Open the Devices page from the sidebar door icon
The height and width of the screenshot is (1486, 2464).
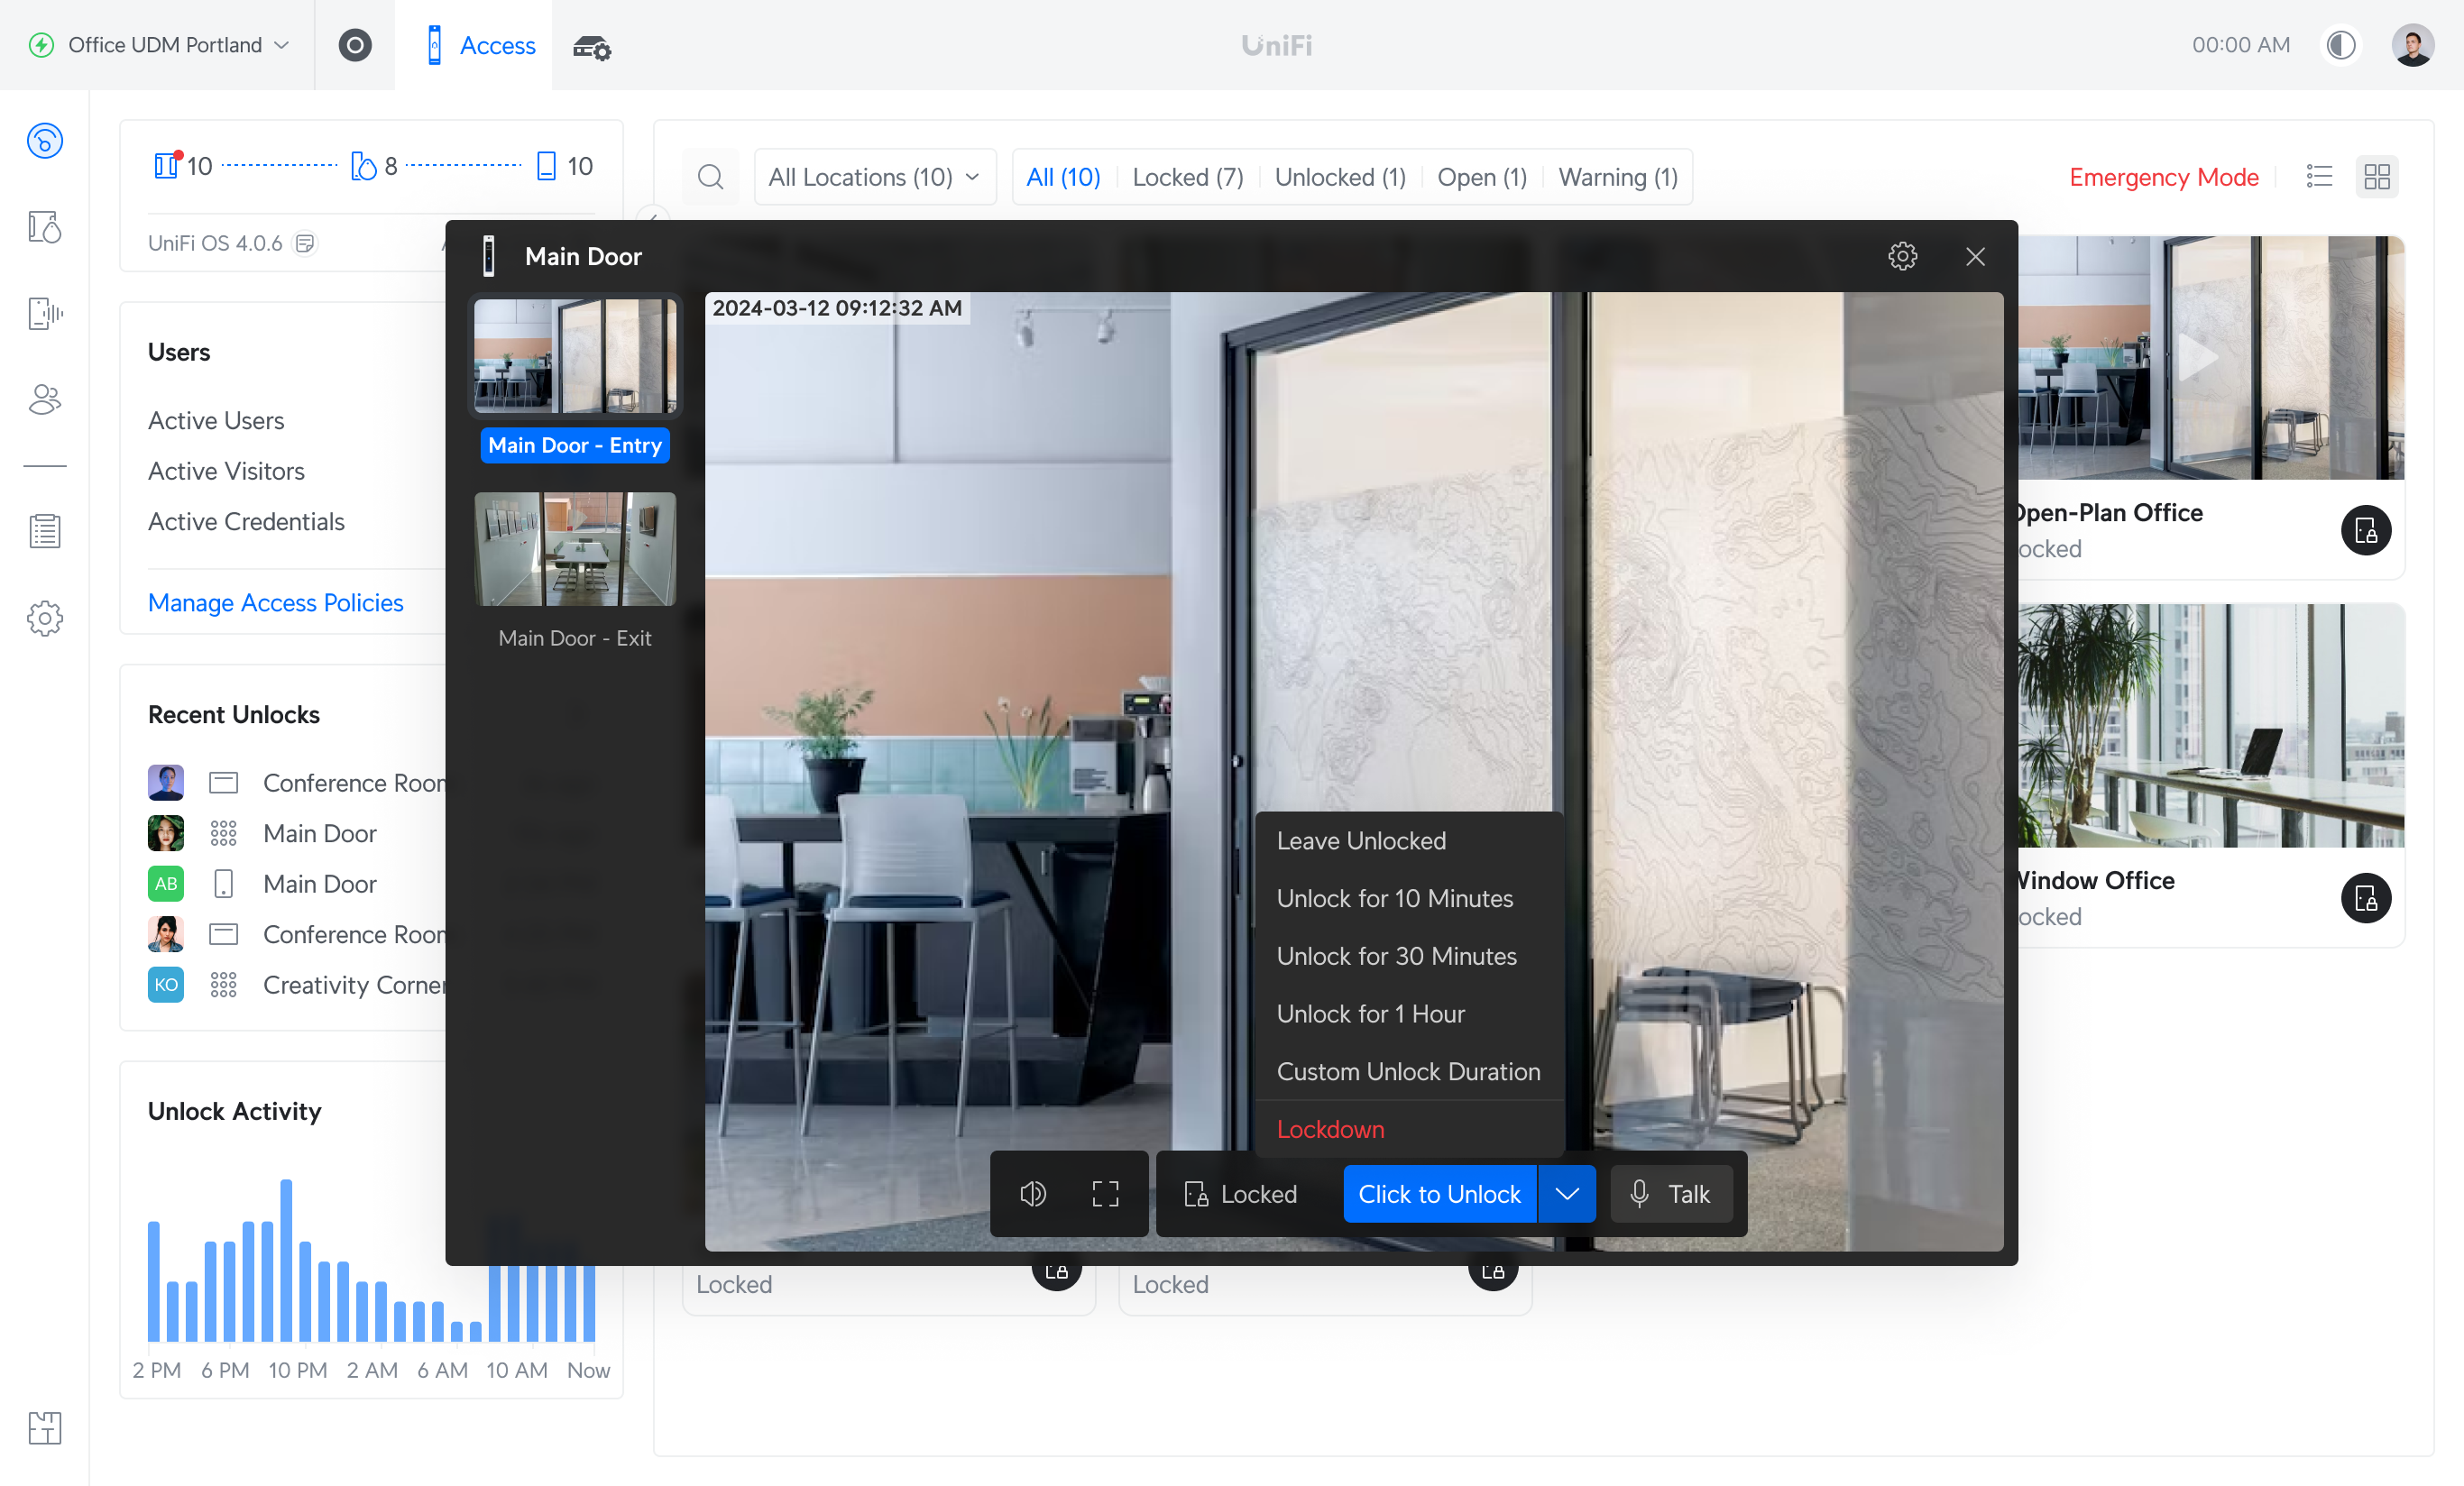pyautogui.click(x=44, y=227)
